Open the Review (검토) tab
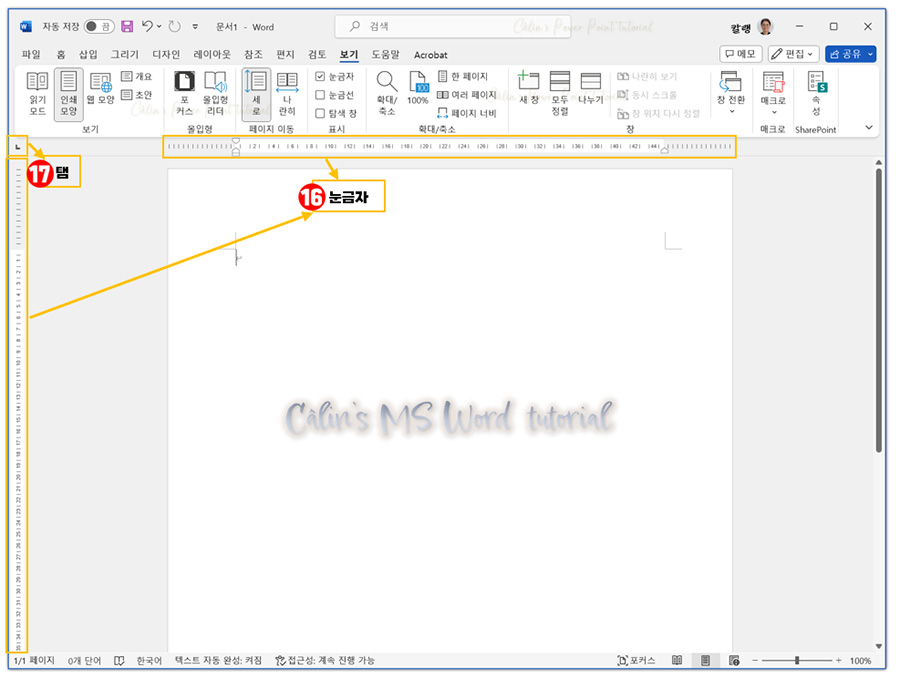The width and height of the screenshot is (900, 678). [x=317, y=55]
